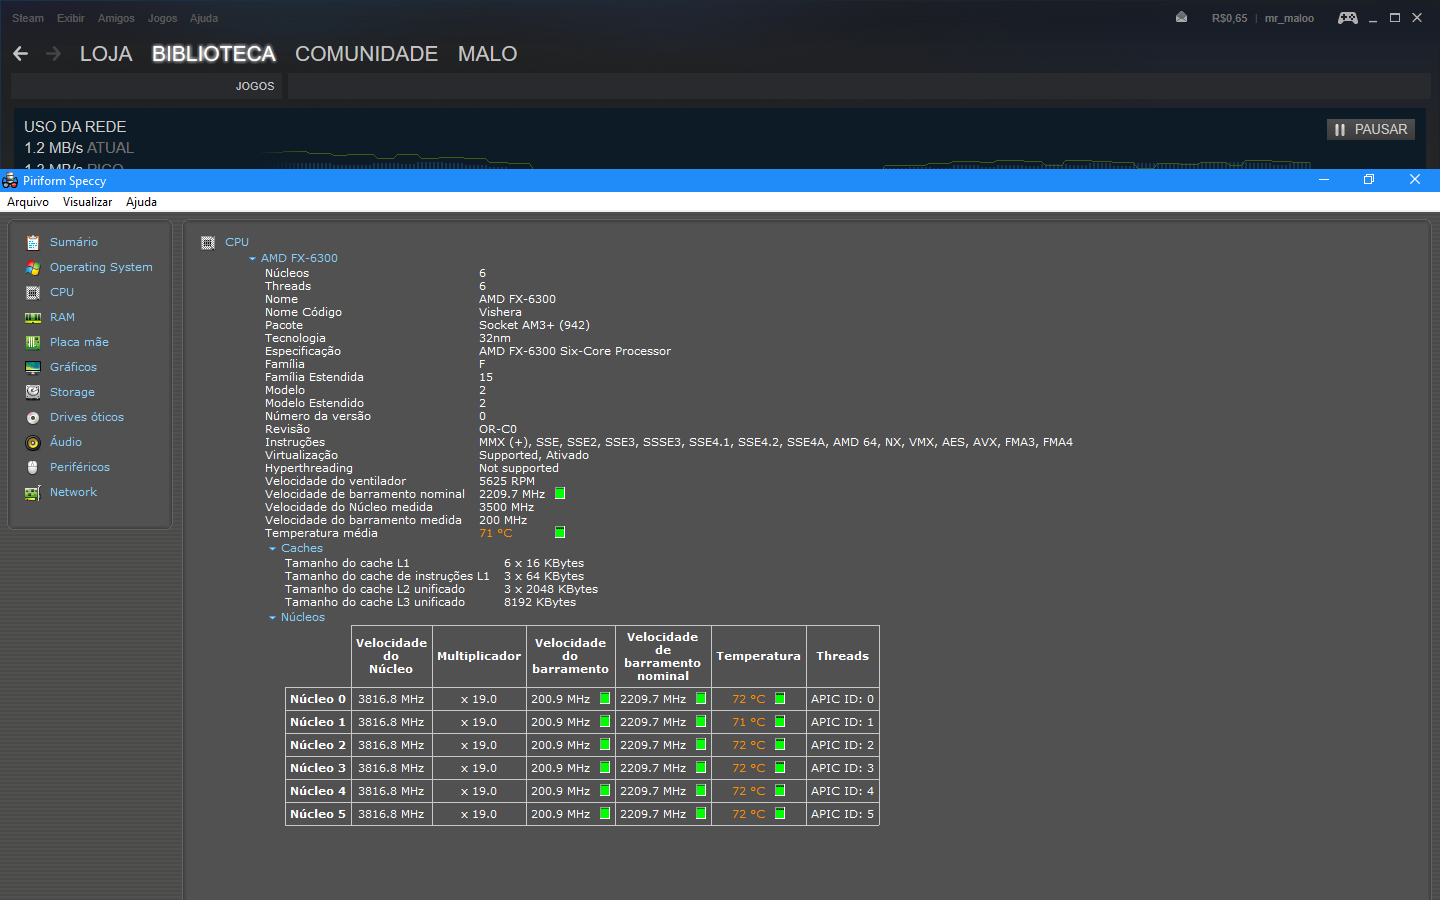Click the RAM module icon in sidebar
Viewport: 1440px width, 900px height.
33,317
